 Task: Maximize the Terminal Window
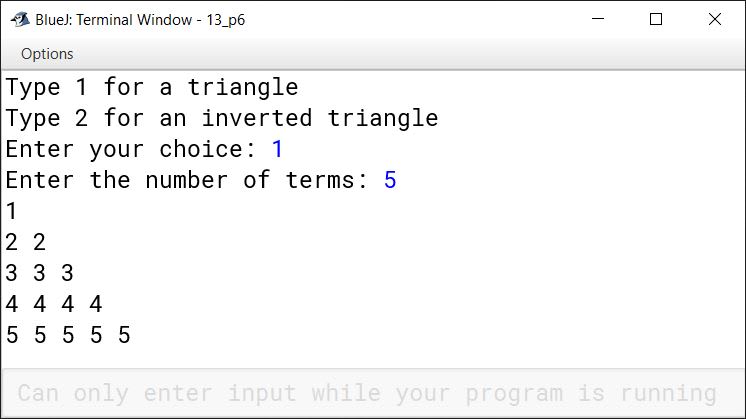pos(656,19)
